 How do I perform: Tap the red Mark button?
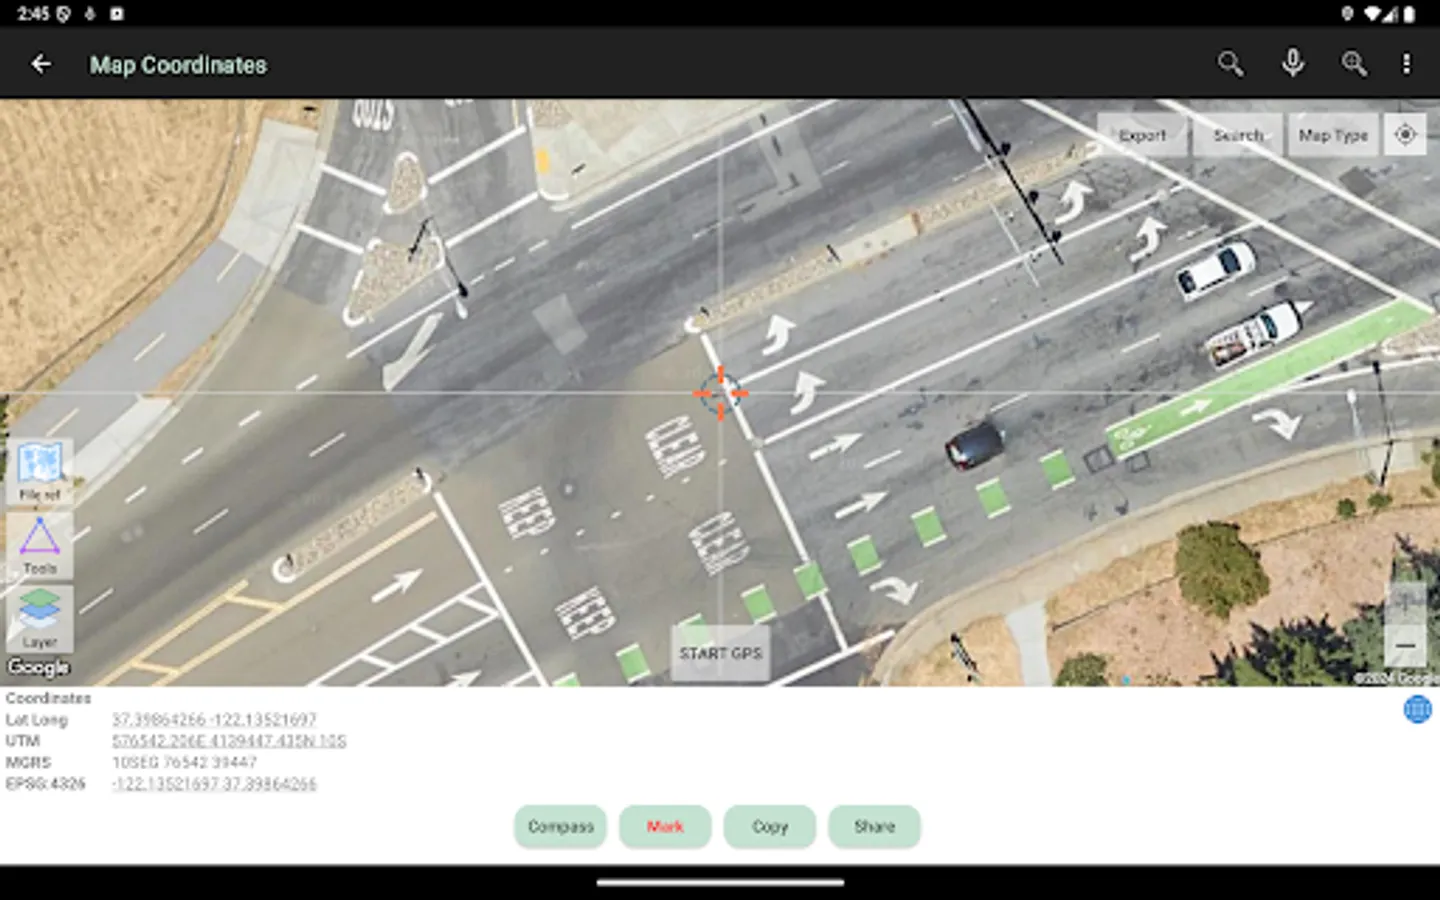[665, 827]
